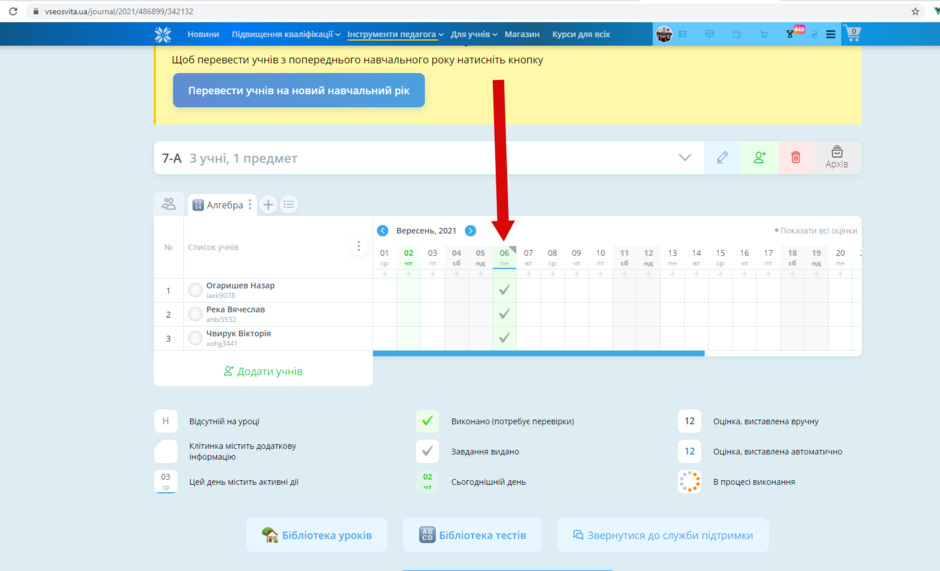This screenshot has height=571, width=940.
Task: Click the red trash delete class icon
Action: click(796, 158)
